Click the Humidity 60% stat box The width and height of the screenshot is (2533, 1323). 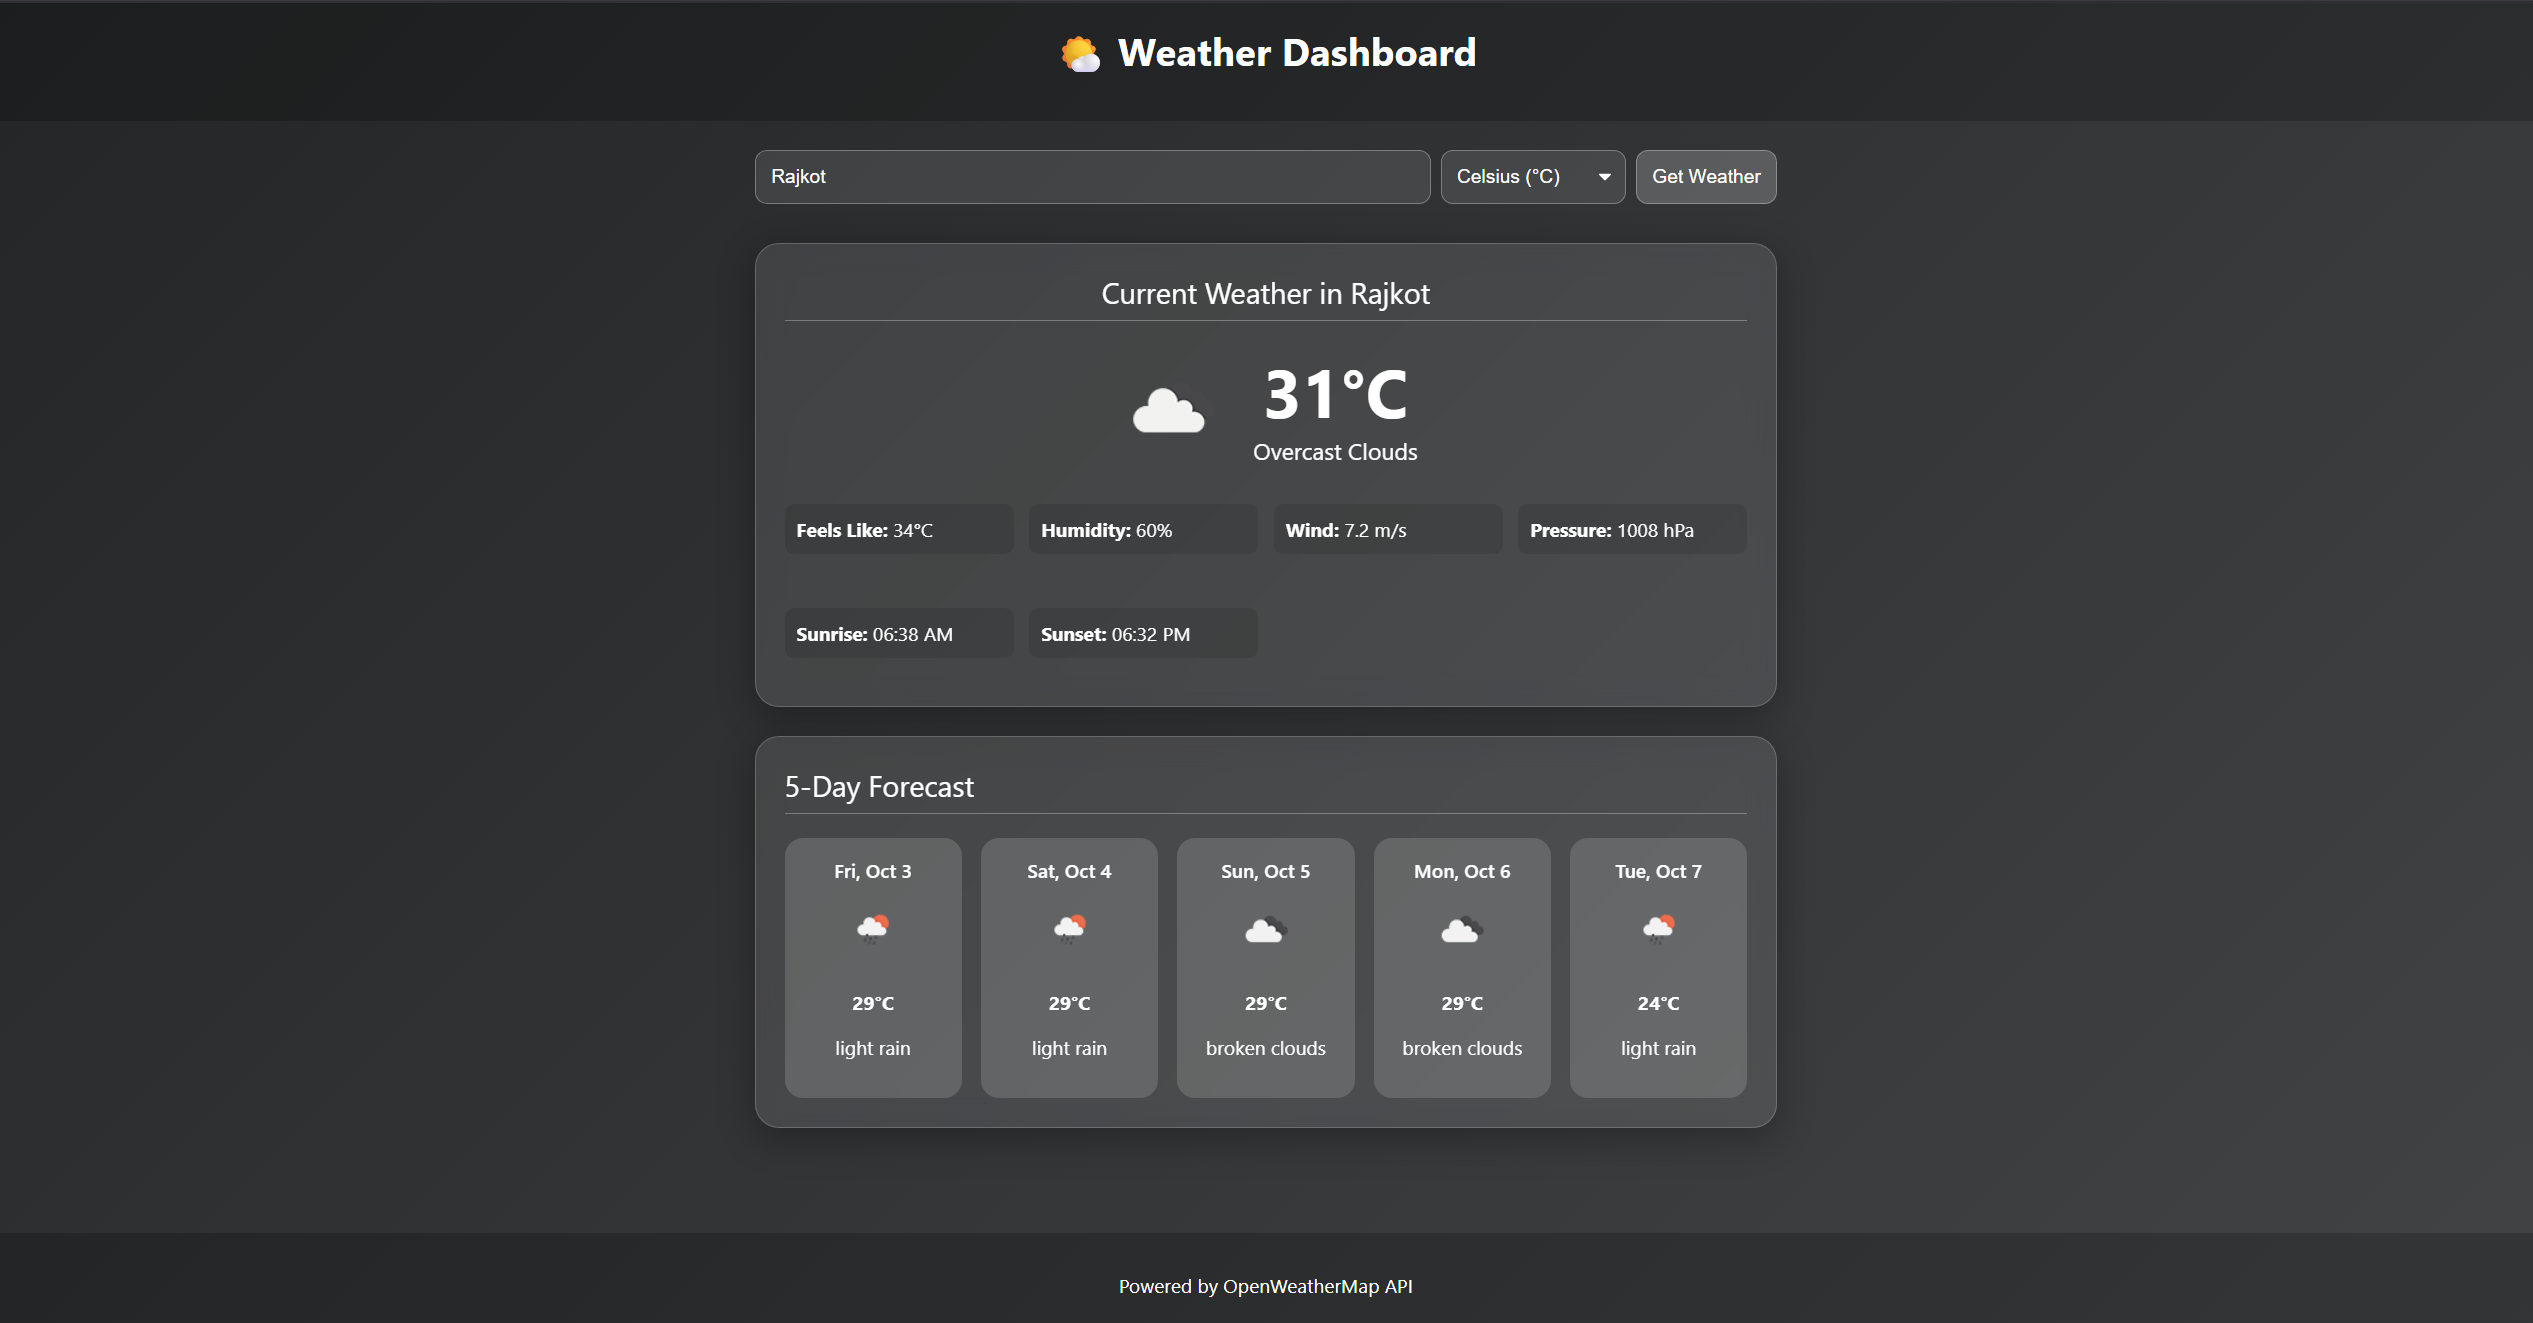1142,529
